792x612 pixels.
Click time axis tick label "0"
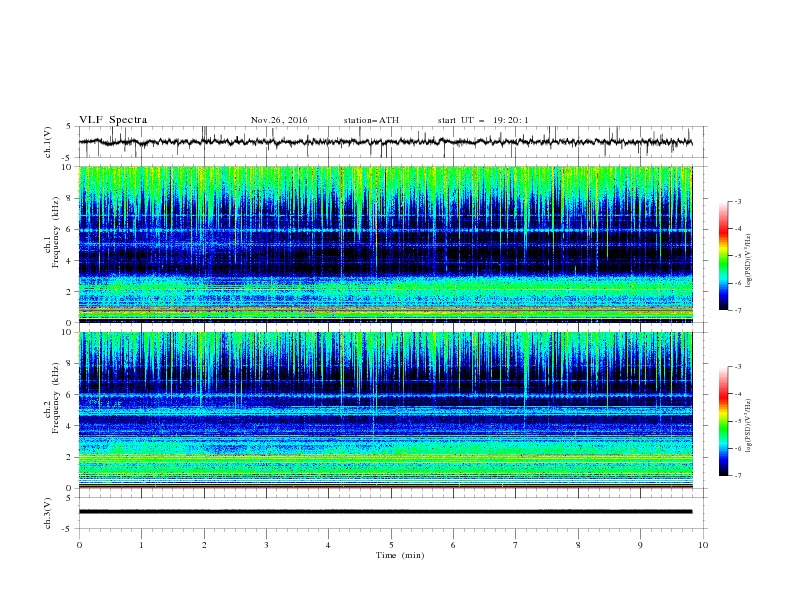click(x=79, y=545)
